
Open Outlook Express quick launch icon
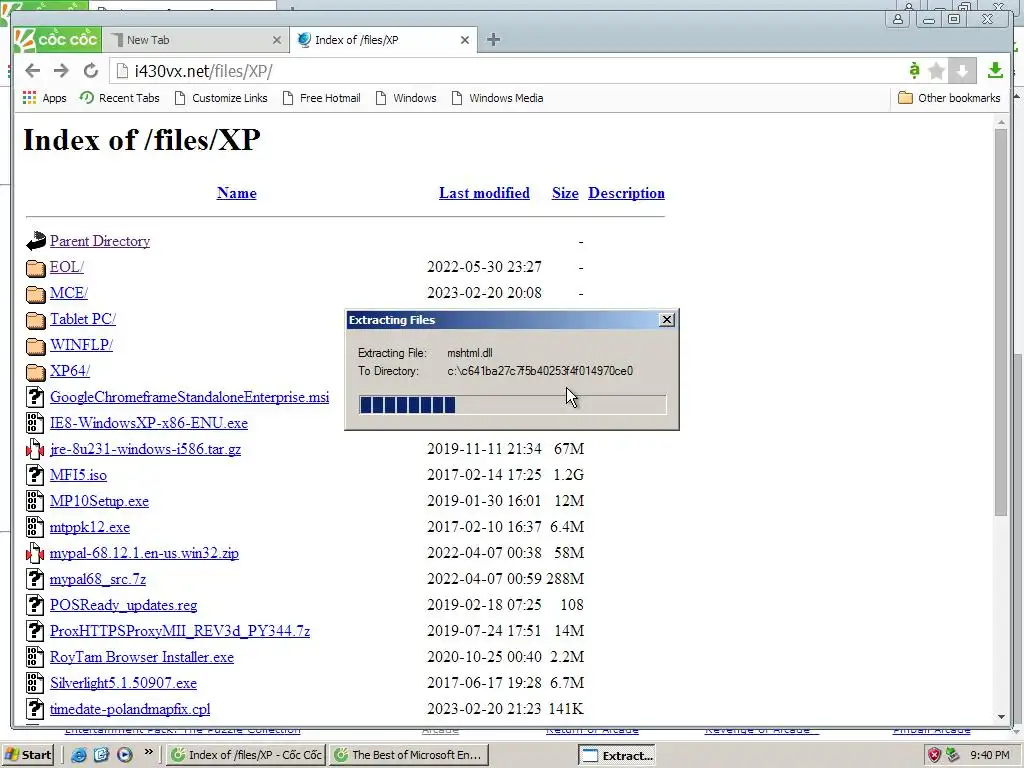101,755
